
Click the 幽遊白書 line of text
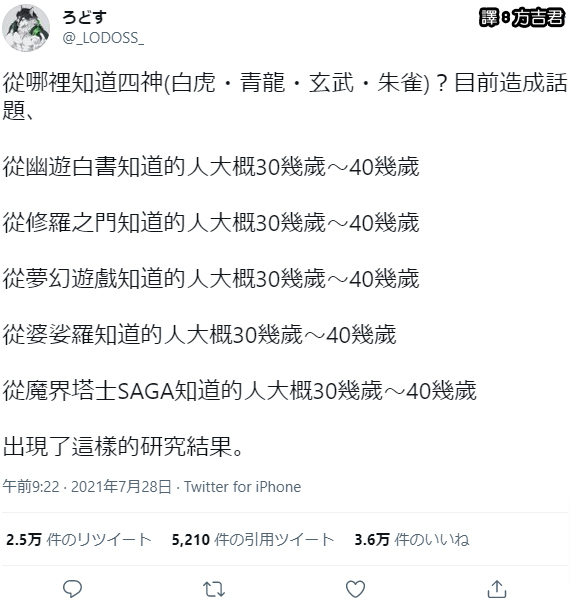pyautogui.click(x=211, y=167)
